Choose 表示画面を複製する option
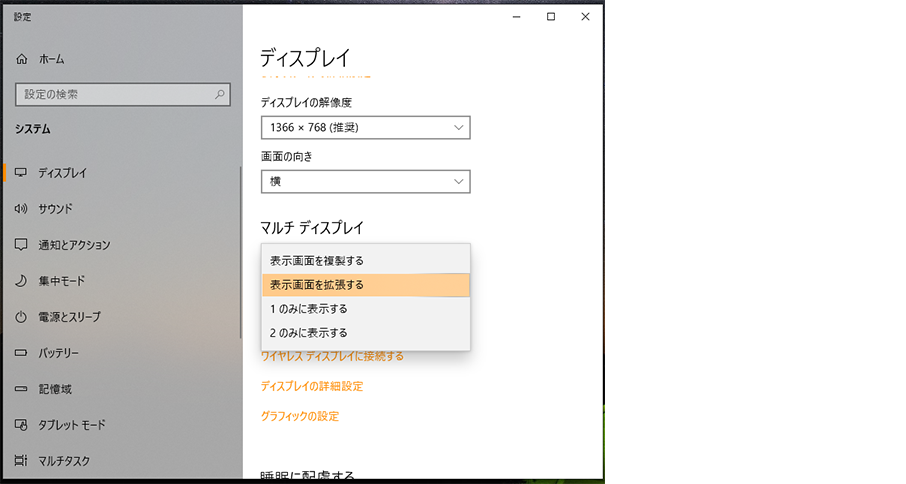 point(365,260)
